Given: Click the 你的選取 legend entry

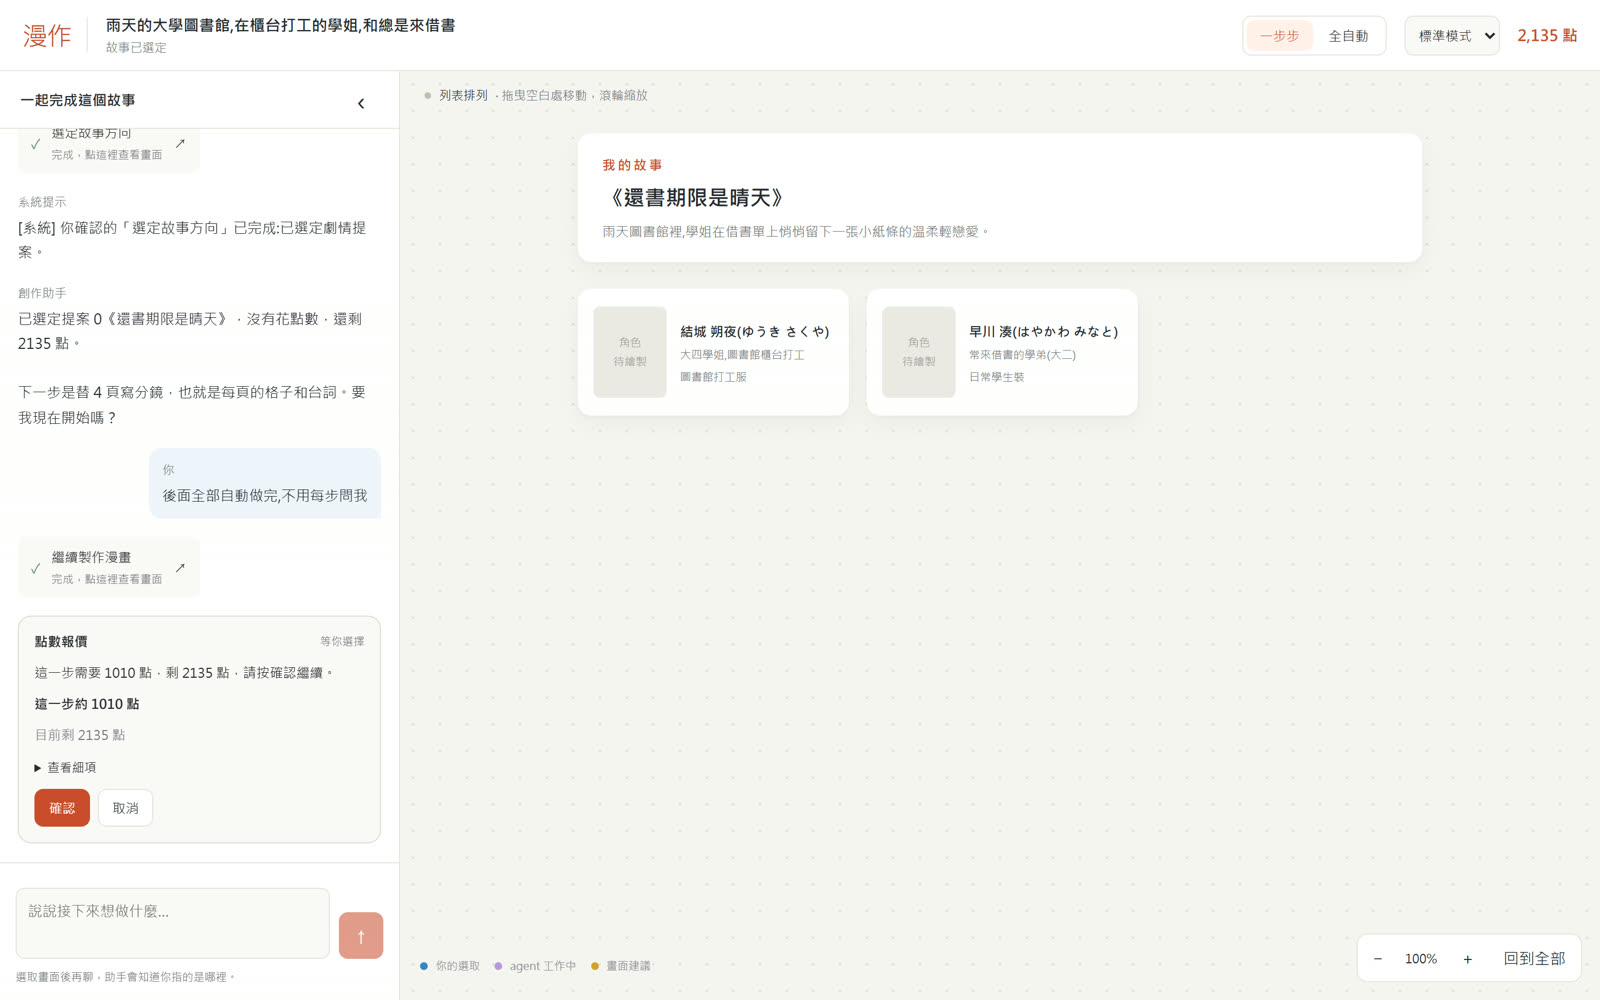Looking at the screenshot, I should (450, 966).
